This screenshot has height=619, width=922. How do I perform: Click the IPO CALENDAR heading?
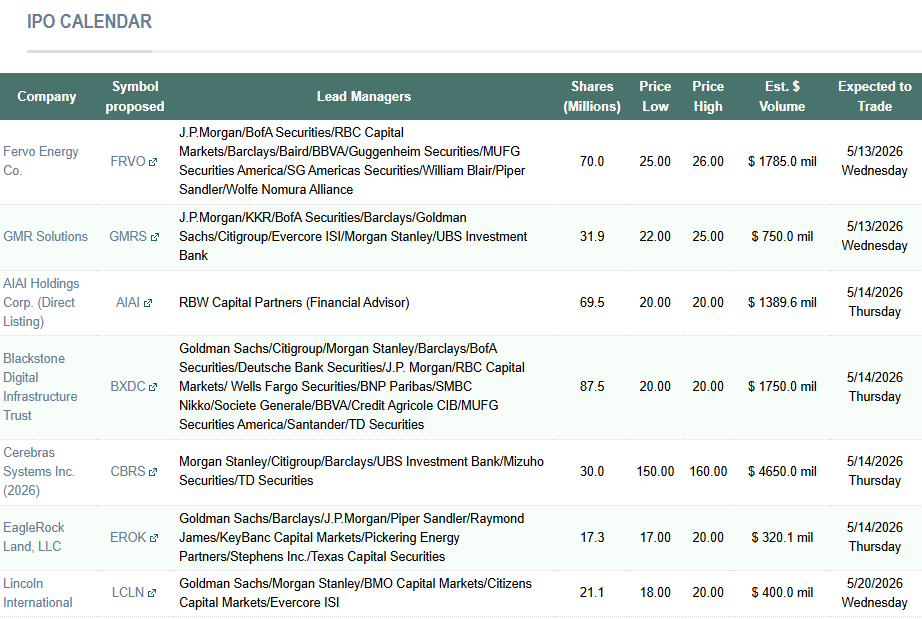click(89, 22)
